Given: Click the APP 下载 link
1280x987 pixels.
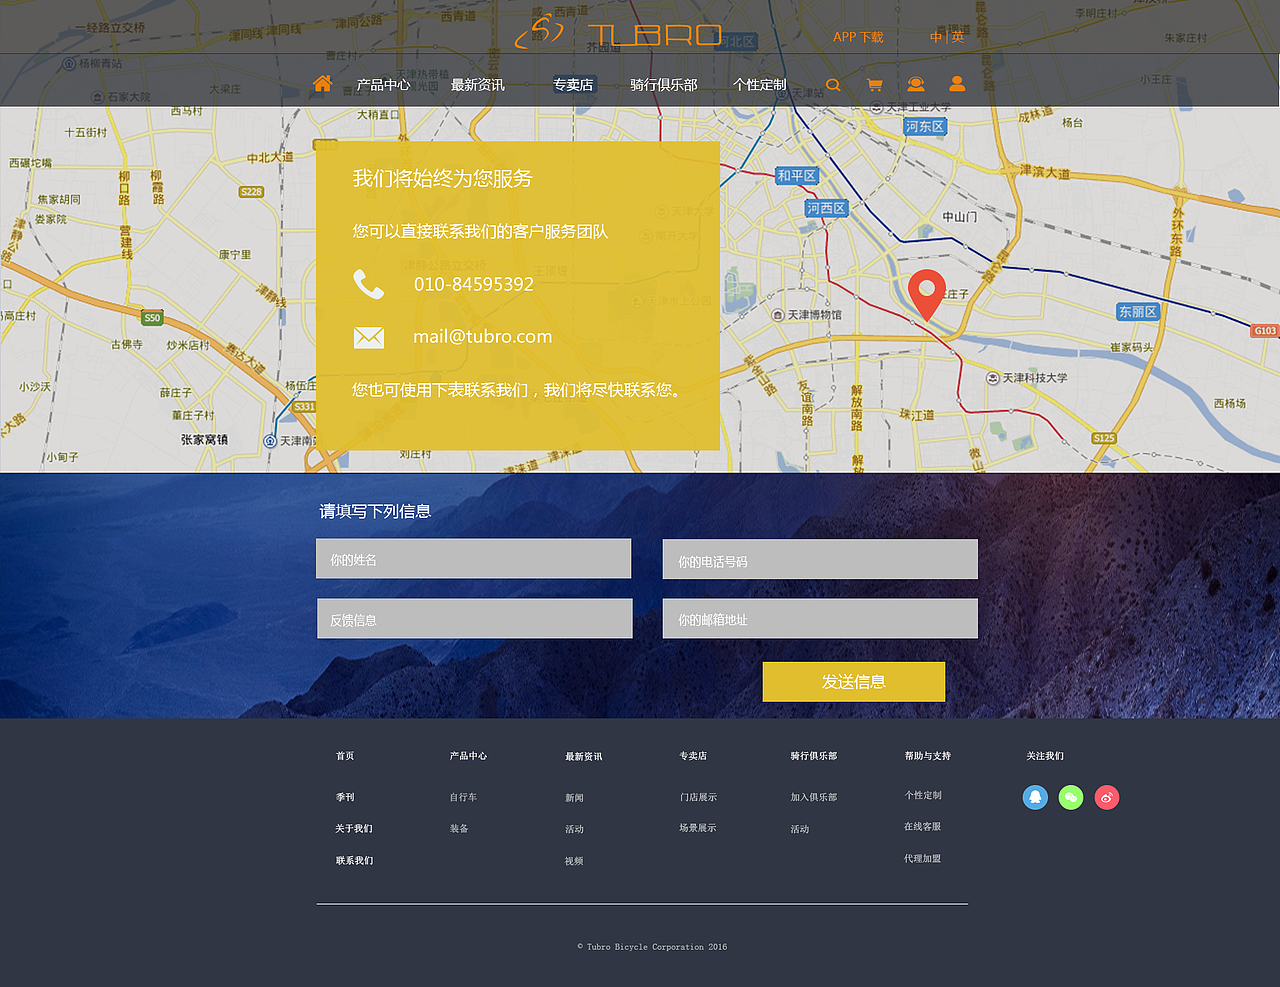Looking at the screenshot, I should pyautogui.click(x=858, y=37).
